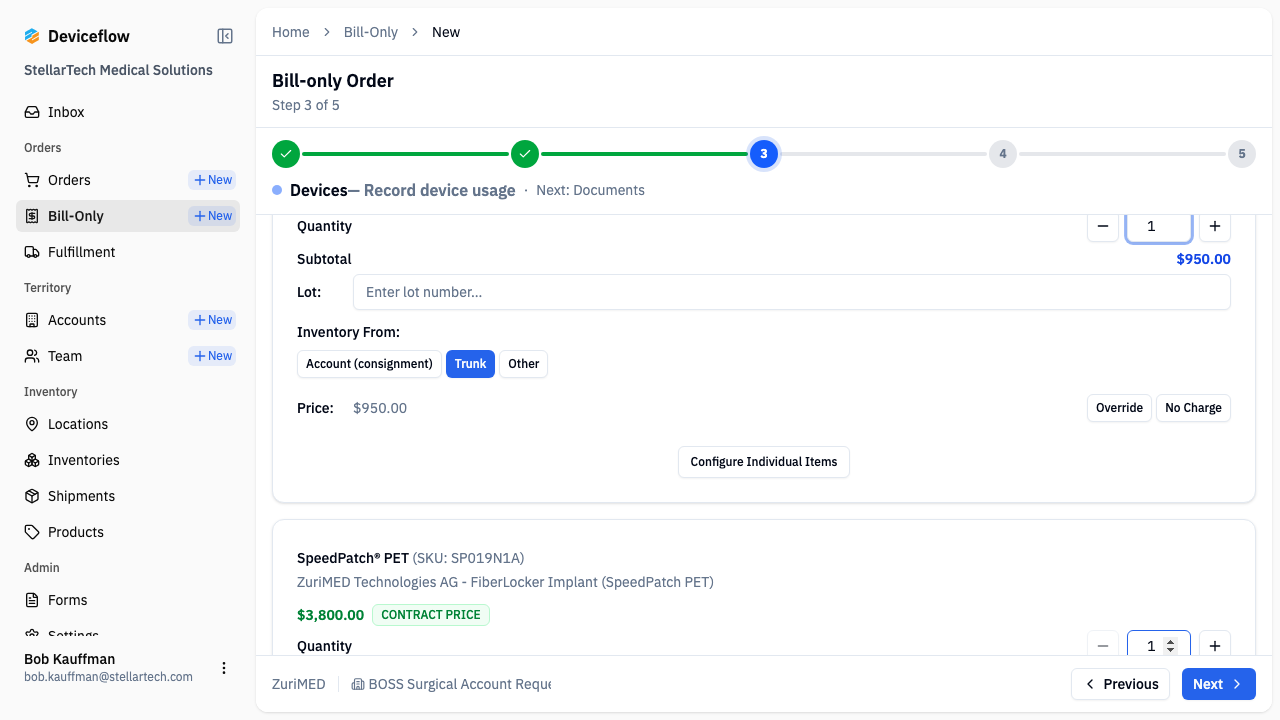Click the BOSS Surgical account building icon

(357, 684)
